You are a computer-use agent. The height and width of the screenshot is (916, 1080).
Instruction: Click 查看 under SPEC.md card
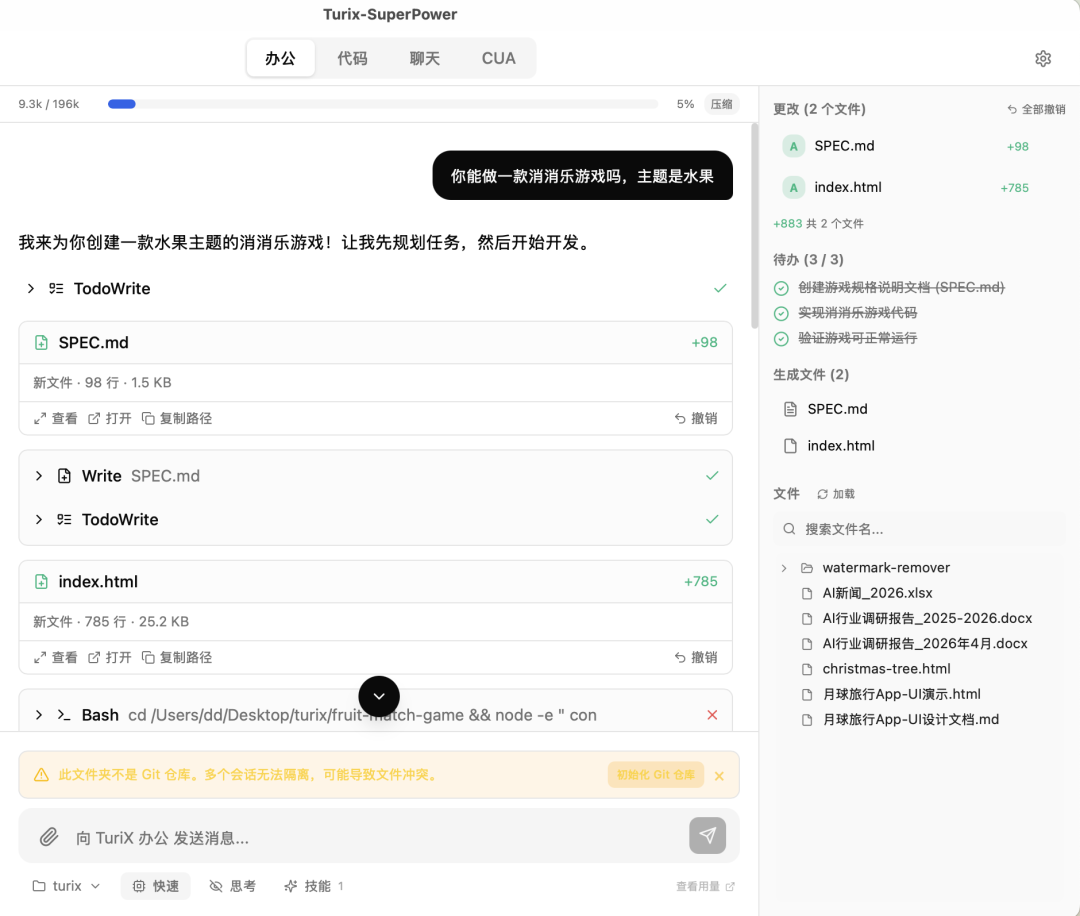coord(56,418)
